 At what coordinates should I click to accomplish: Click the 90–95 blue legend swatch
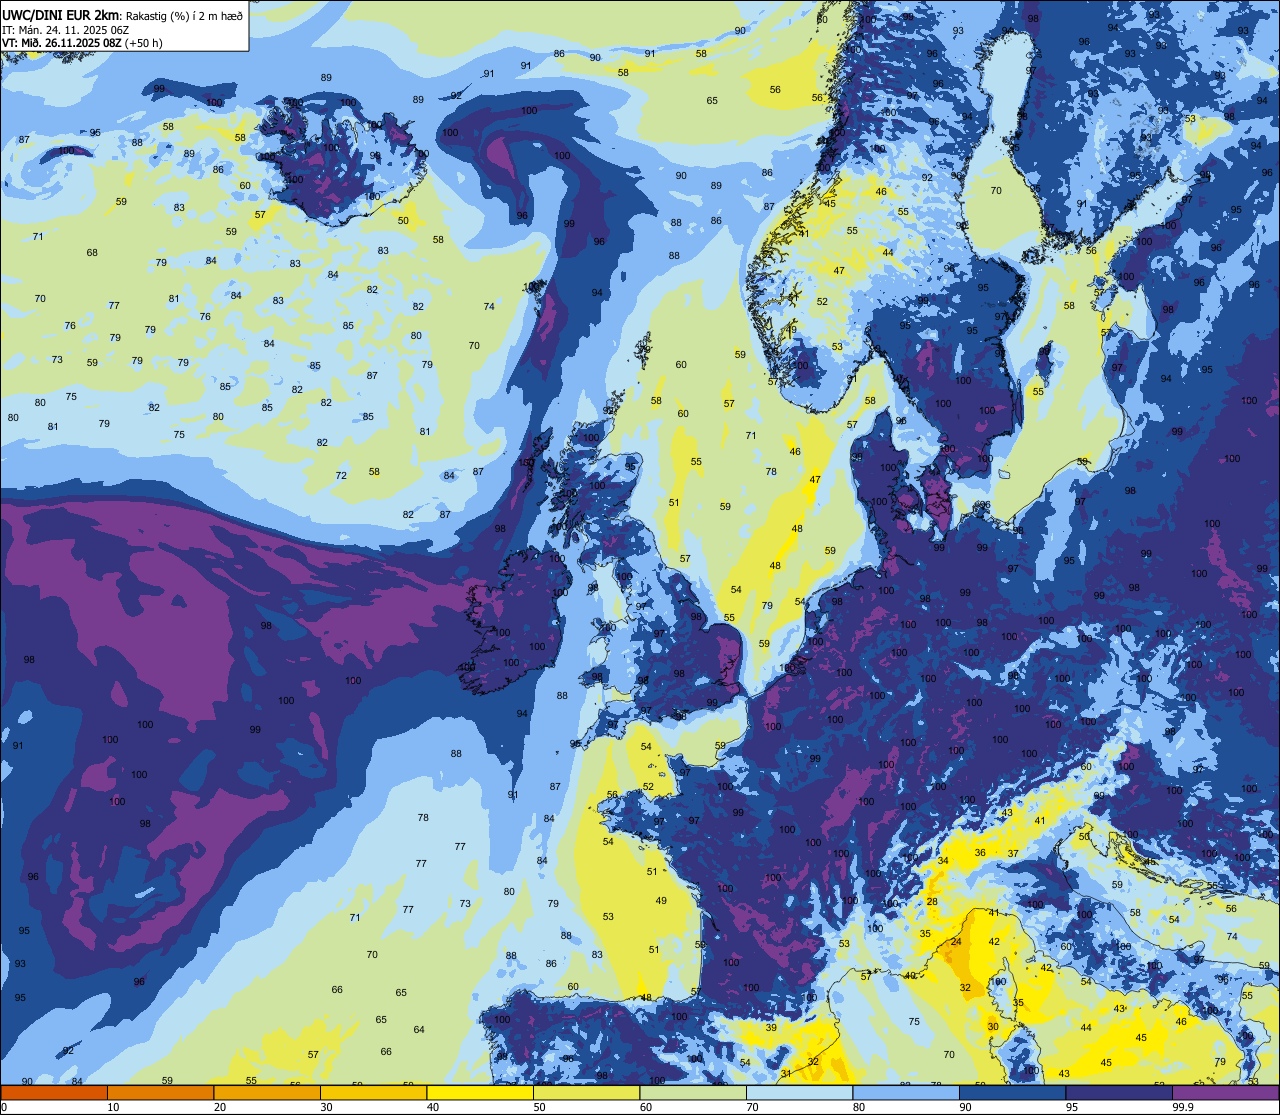point(1013,1092)
